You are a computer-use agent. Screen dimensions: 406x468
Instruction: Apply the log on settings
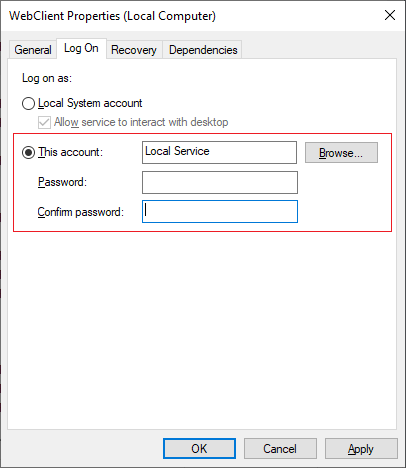361,449
